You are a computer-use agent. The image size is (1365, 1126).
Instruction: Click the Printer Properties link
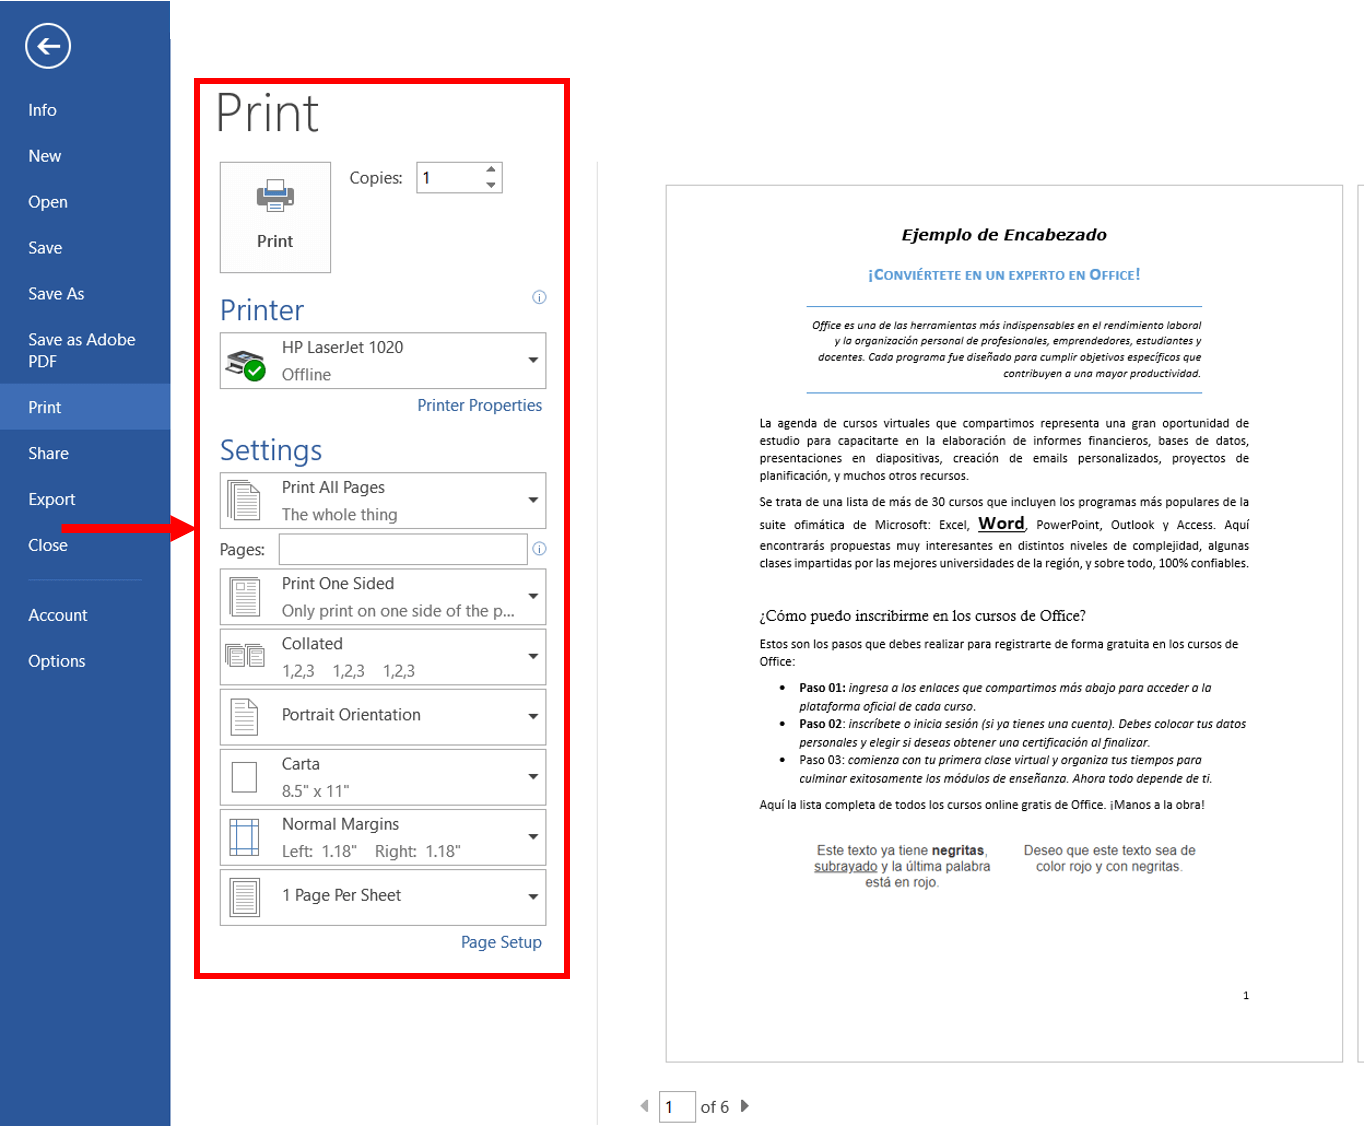480,405
